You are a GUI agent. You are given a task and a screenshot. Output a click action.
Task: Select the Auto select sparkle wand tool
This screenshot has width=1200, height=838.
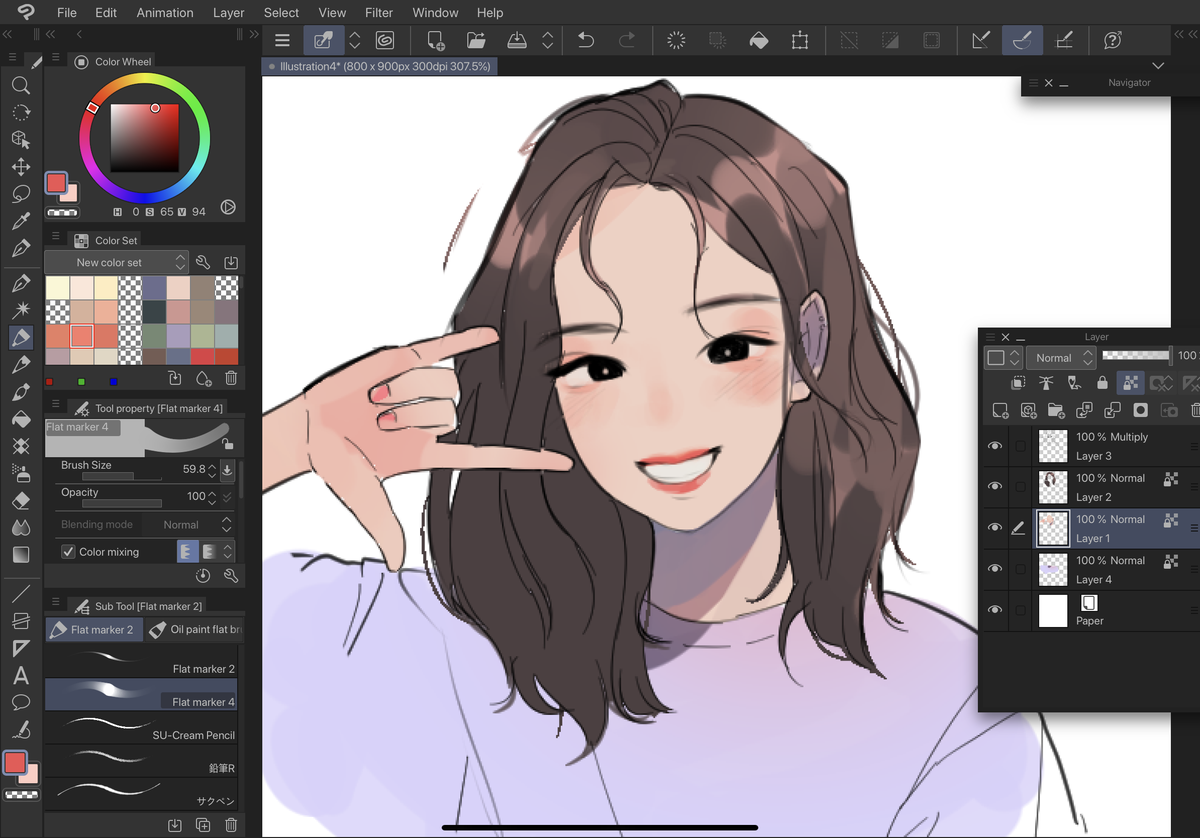(x=21, y=311)
